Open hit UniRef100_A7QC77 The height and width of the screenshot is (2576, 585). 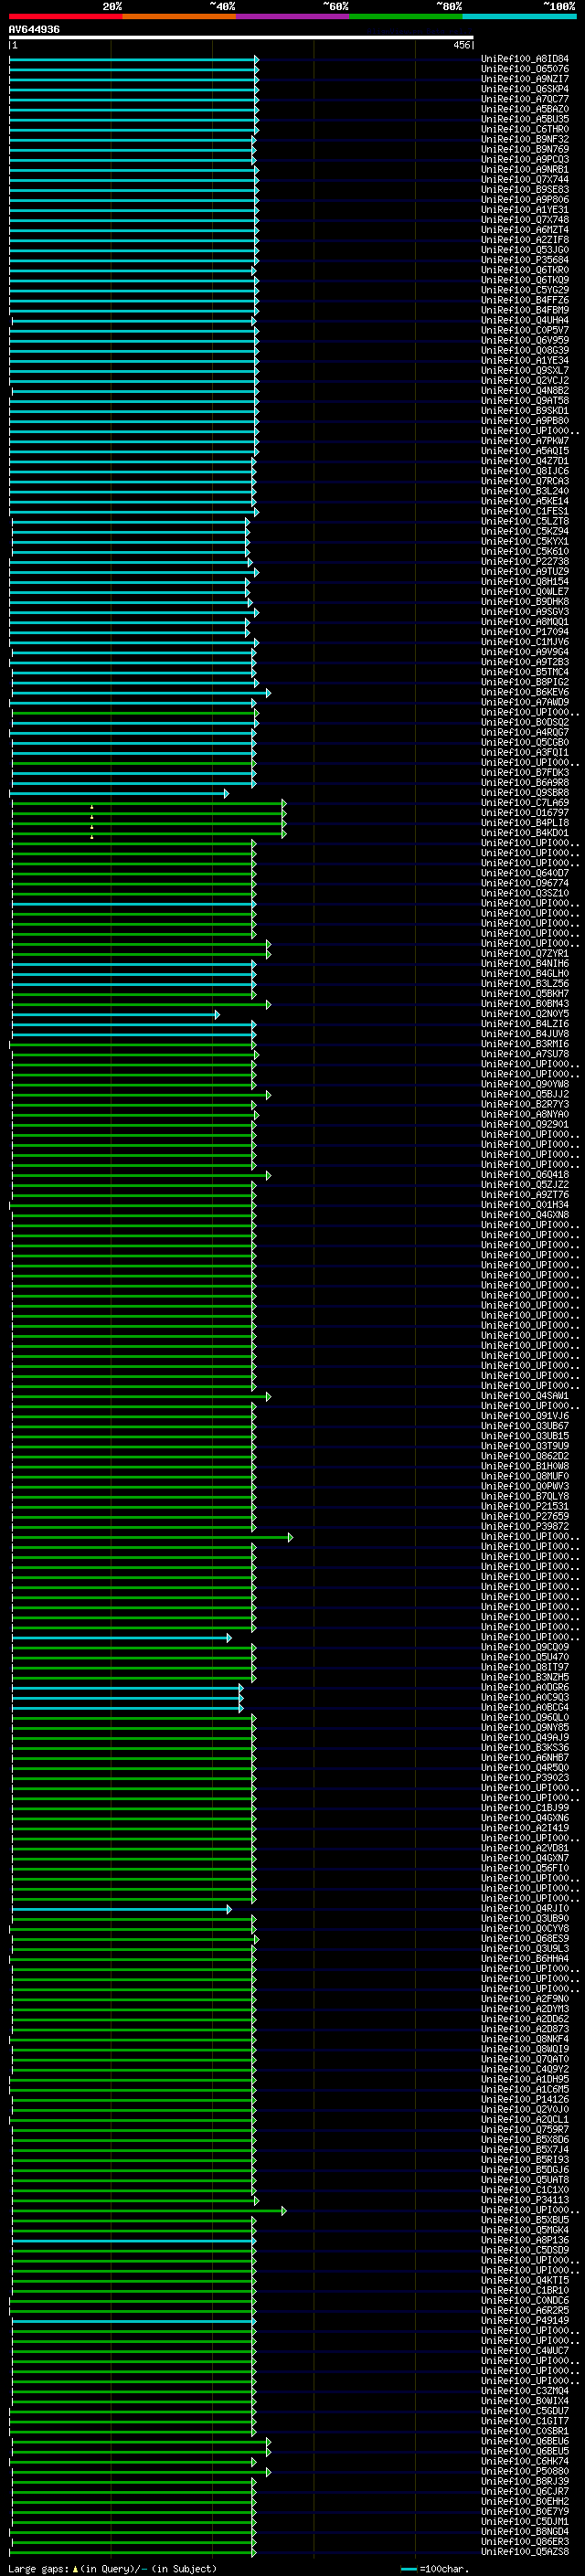click(x=525, y=99)
